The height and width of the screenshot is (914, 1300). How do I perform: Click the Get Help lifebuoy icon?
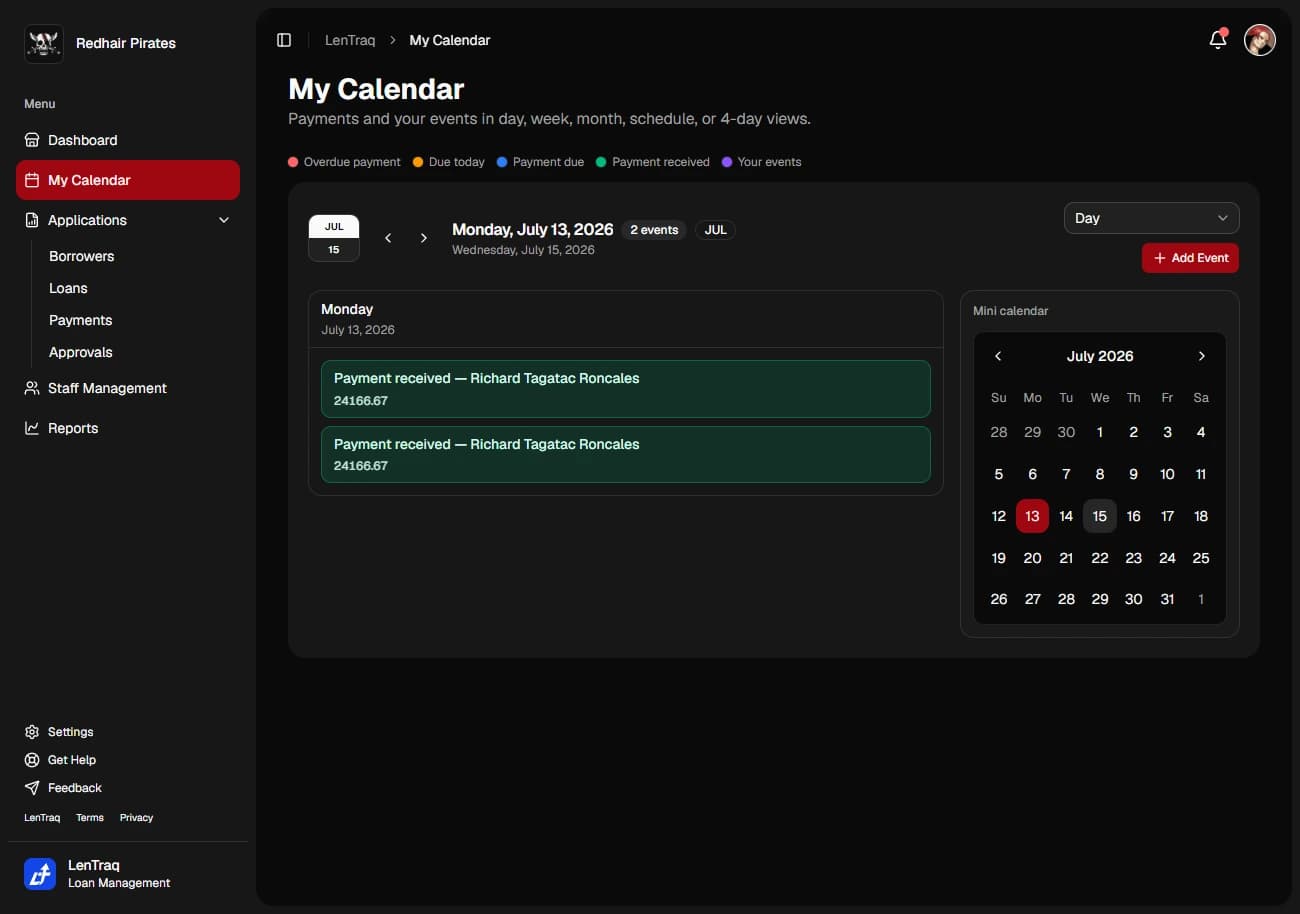point(32,760)
